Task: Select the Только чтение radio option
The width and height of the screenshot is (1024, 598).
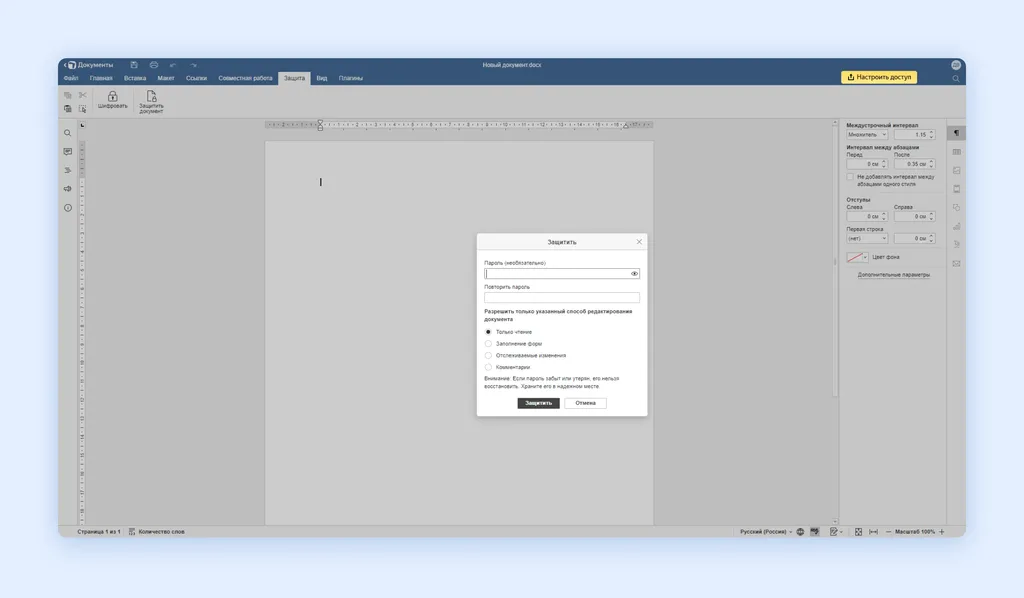Action: coord(488,332)
